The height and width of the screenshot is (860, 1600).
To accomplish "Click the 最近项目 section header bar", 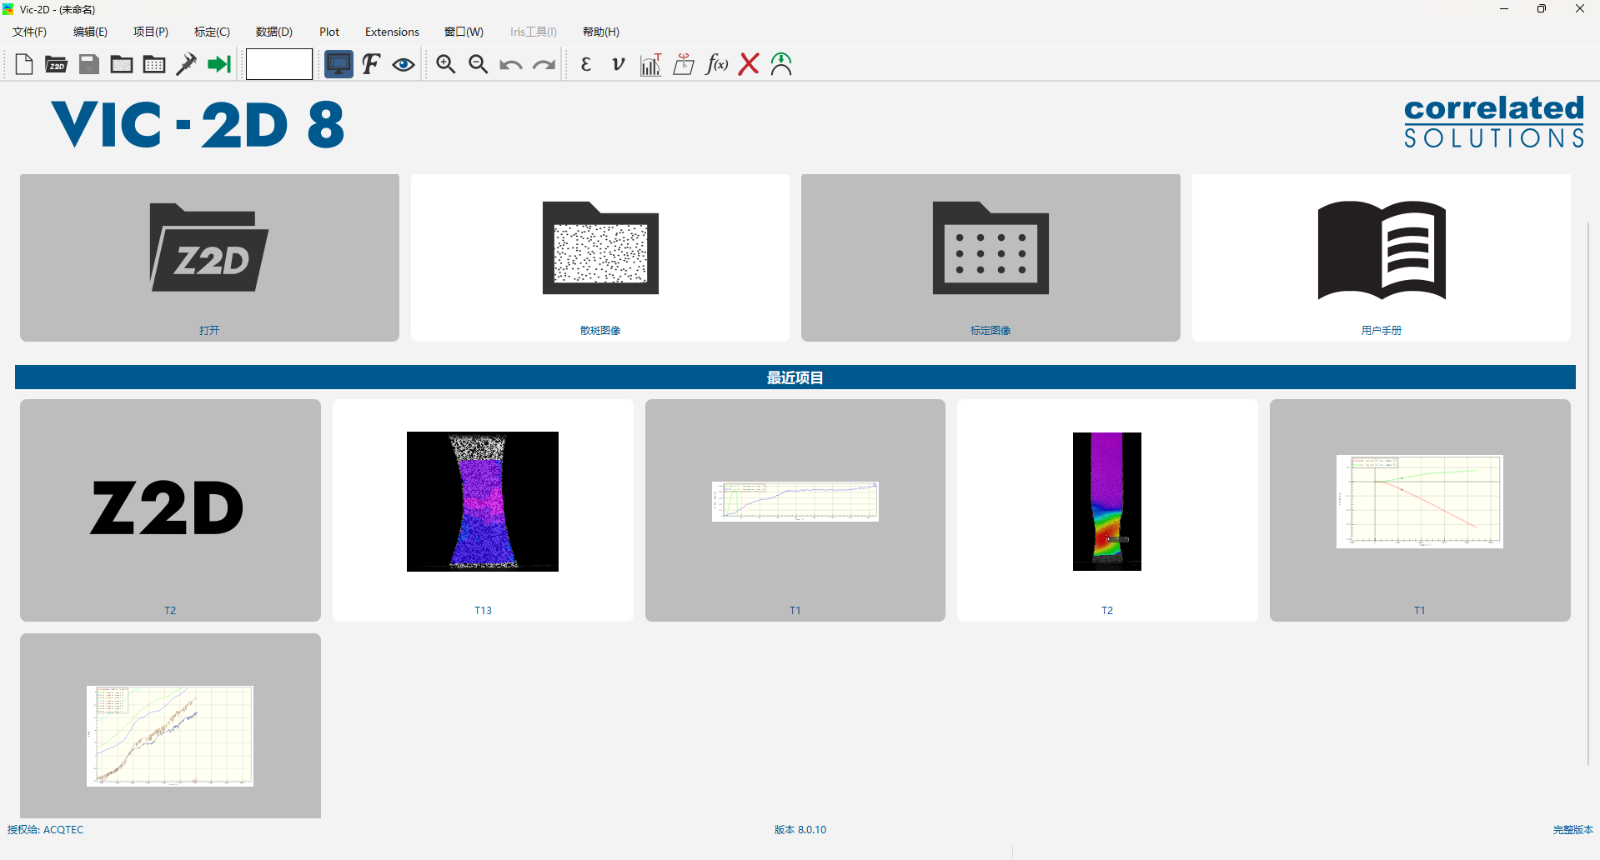I will (x=795, y=377).
